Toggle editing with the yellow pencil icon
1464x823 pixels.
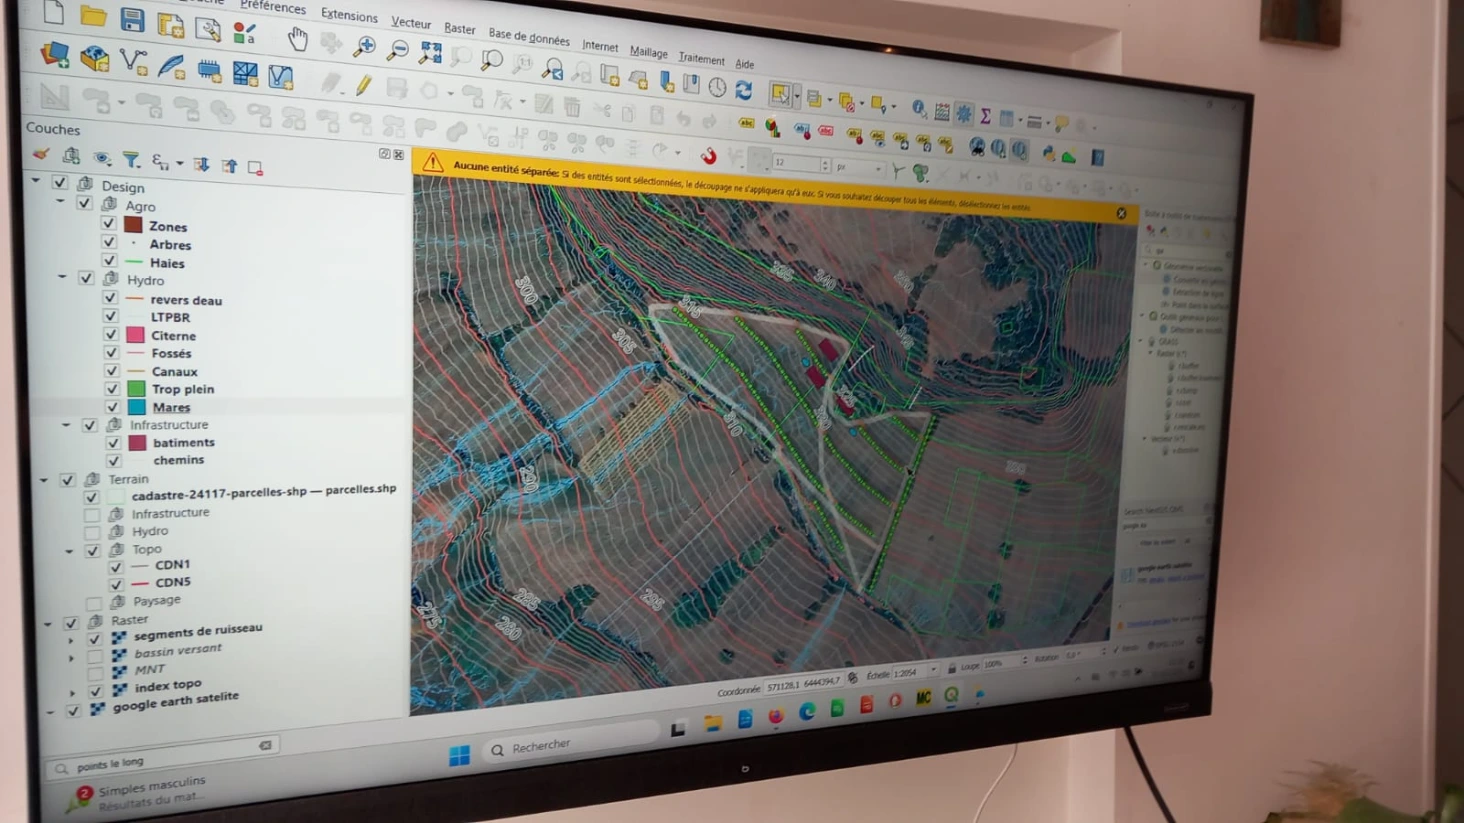tap(363, 86)
